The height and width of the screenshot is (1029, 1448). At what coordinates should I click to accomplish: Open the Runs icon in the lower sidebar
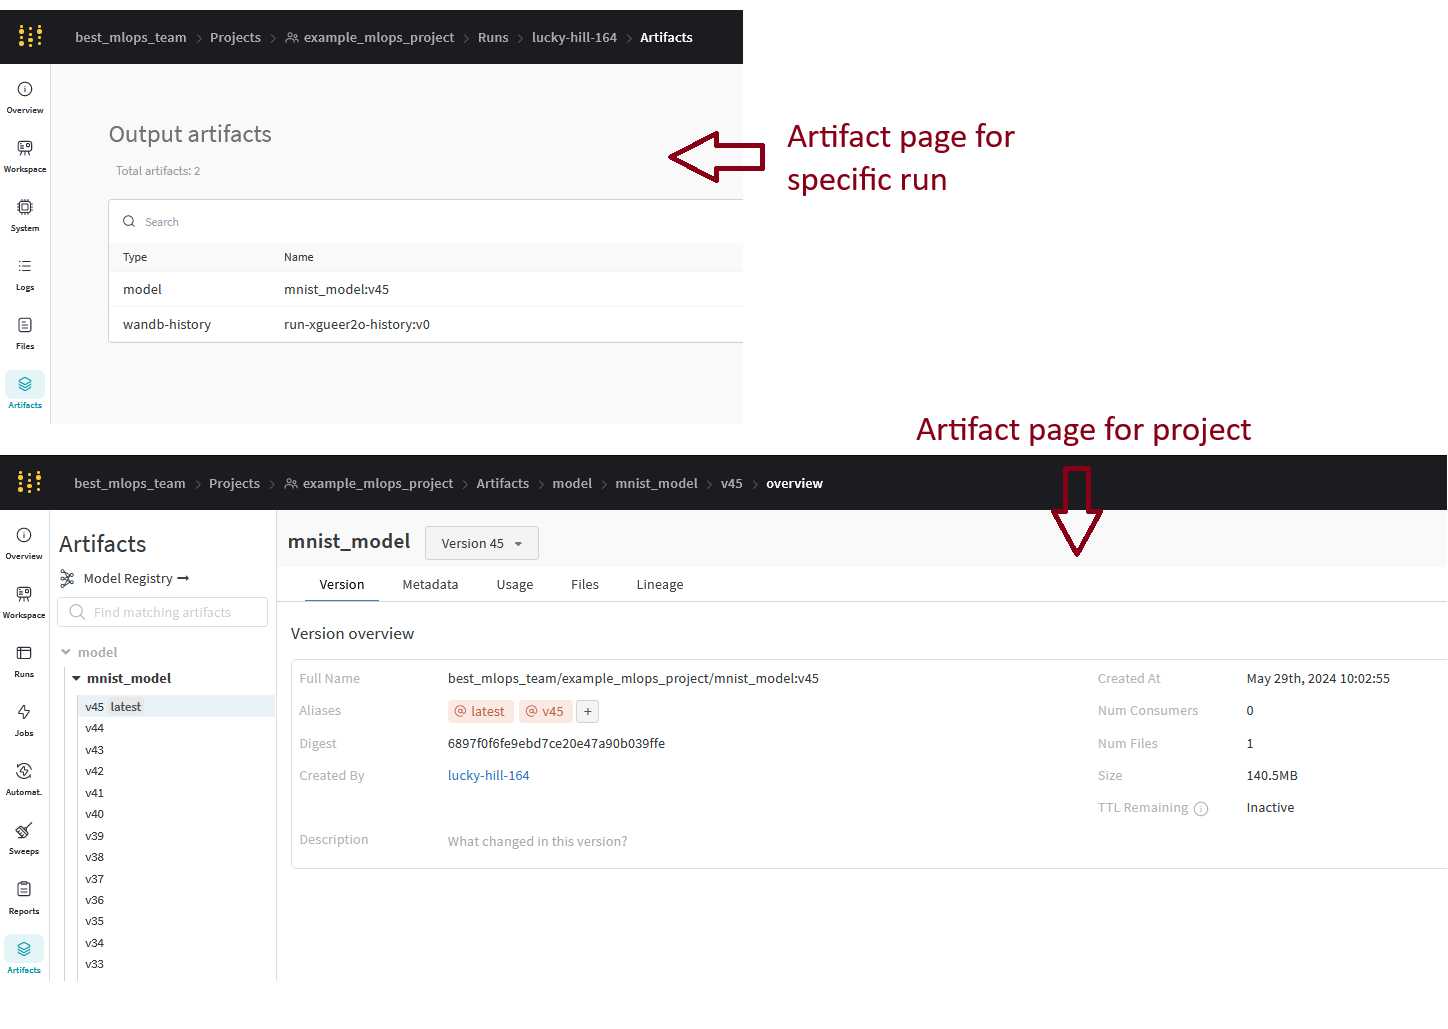coord(24,654)
